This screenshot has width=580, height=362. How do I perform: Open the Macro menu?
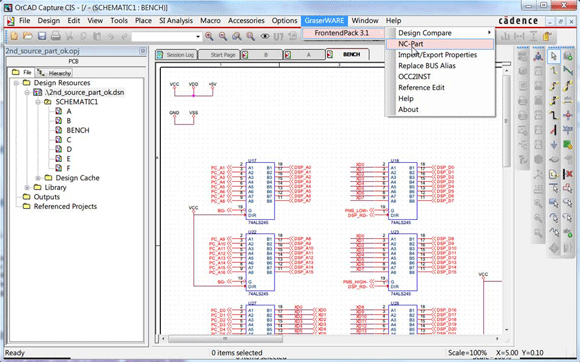(210, 21)
